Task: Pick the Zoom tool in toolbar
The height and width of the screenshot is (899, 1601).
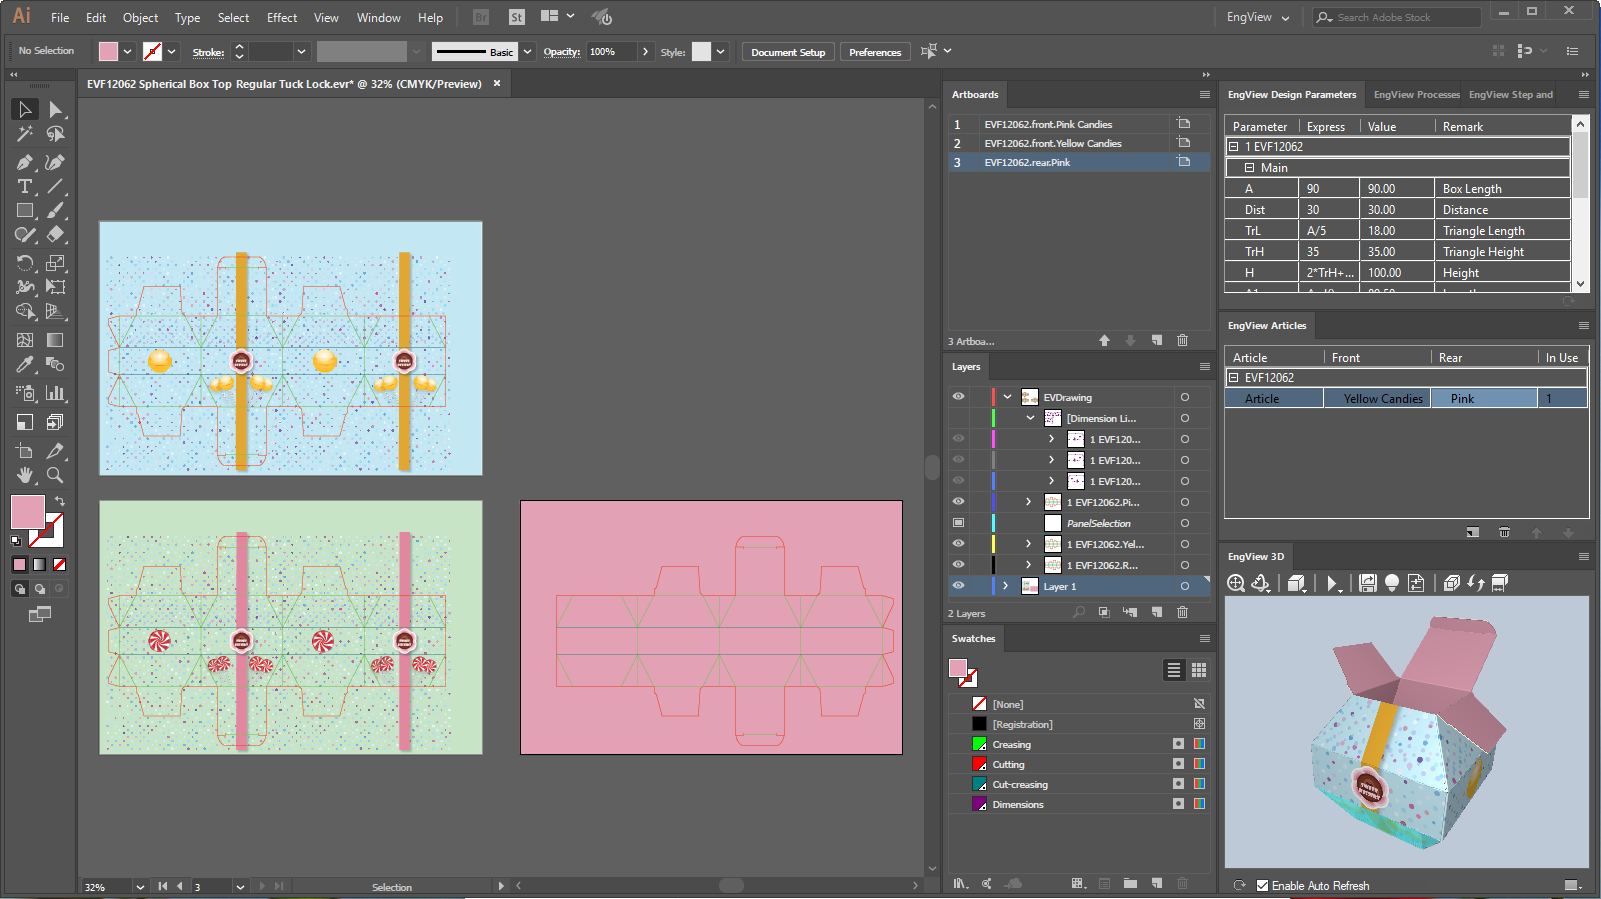Action: pos(55,475)
